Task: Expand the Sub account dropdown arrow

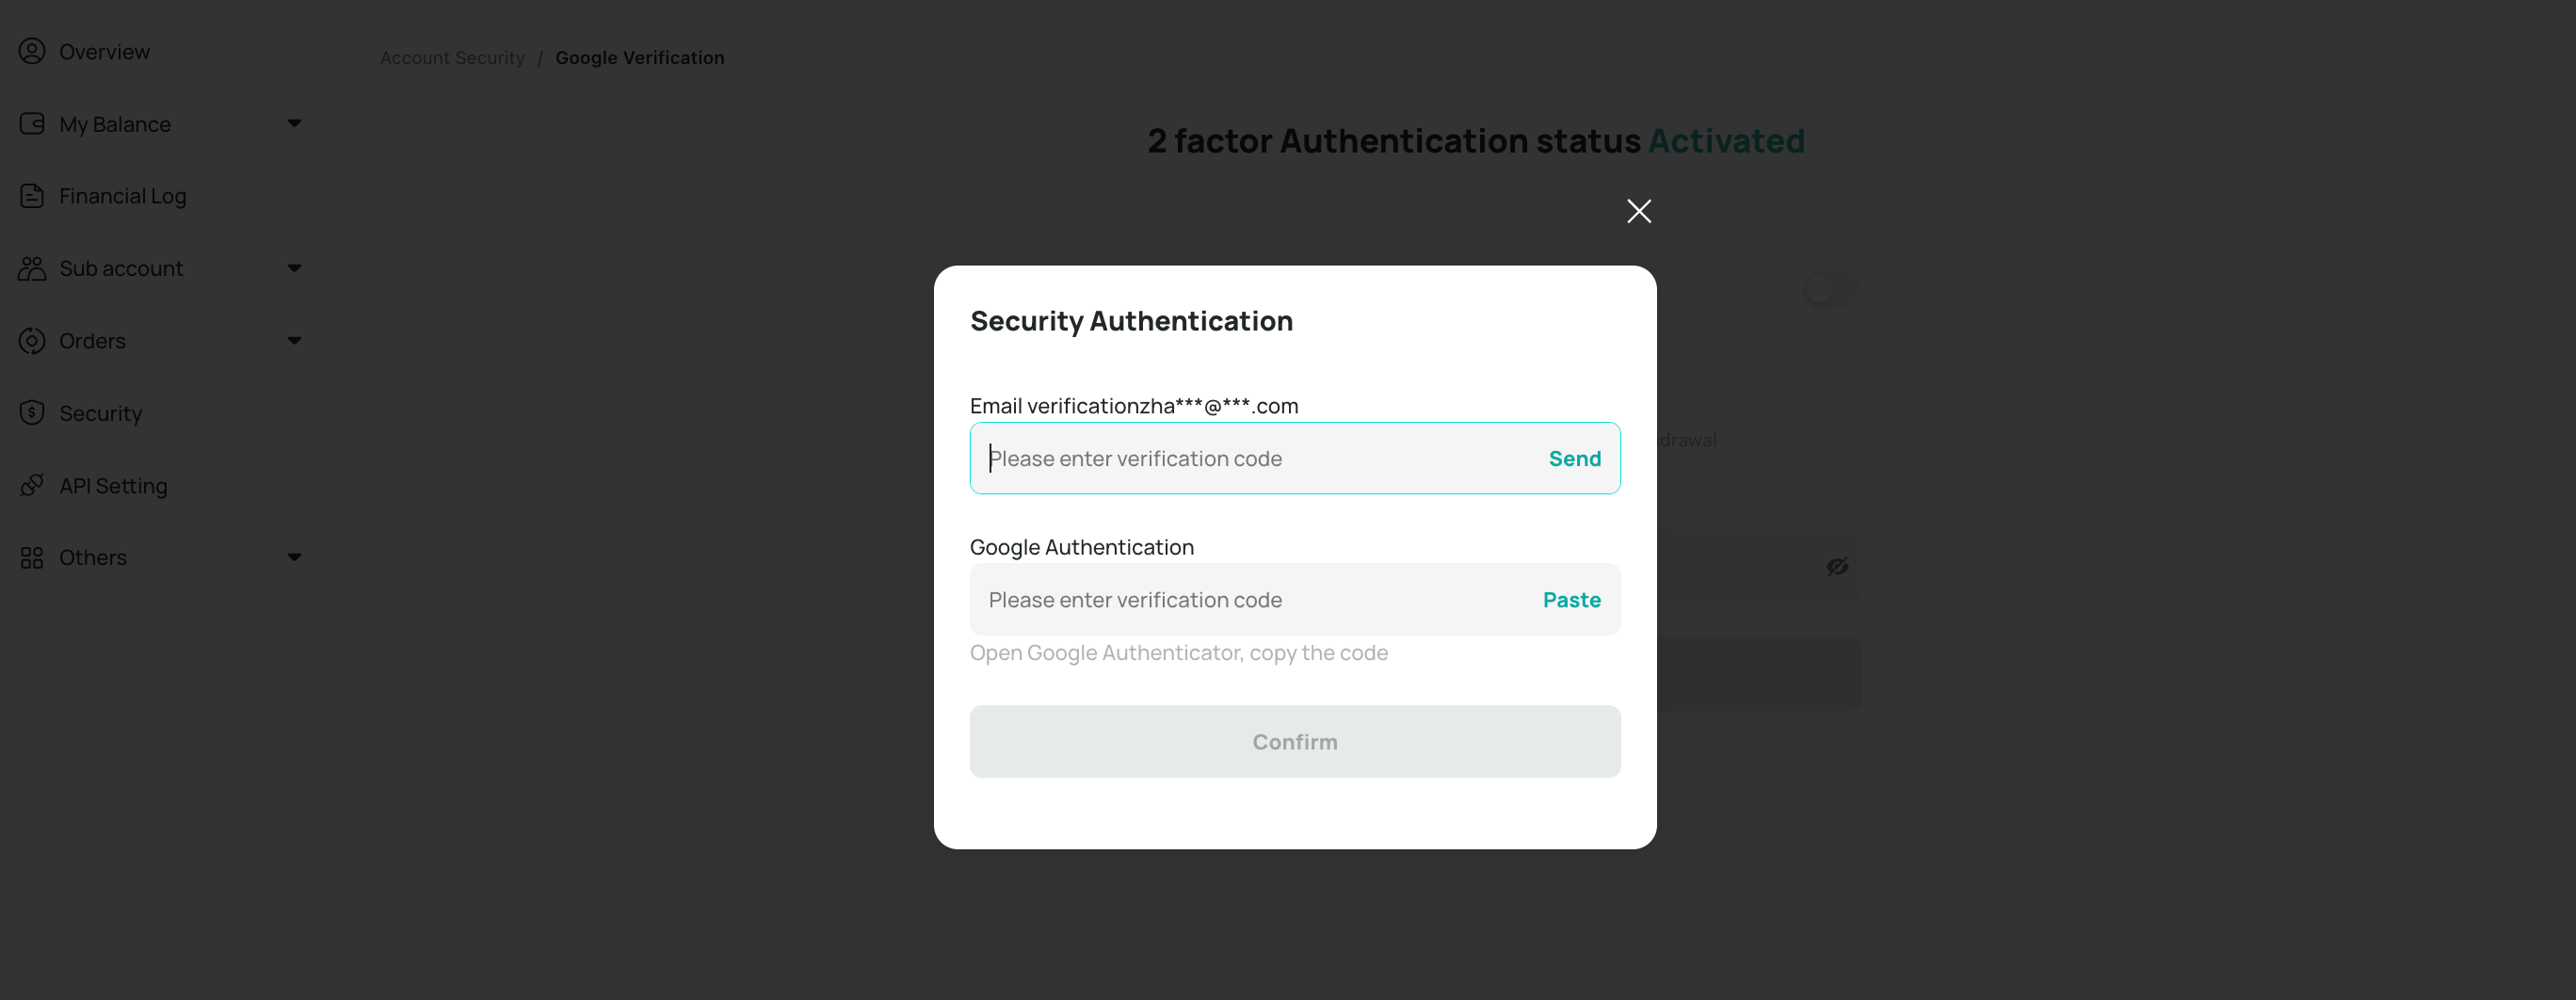Action: (294, 268)
